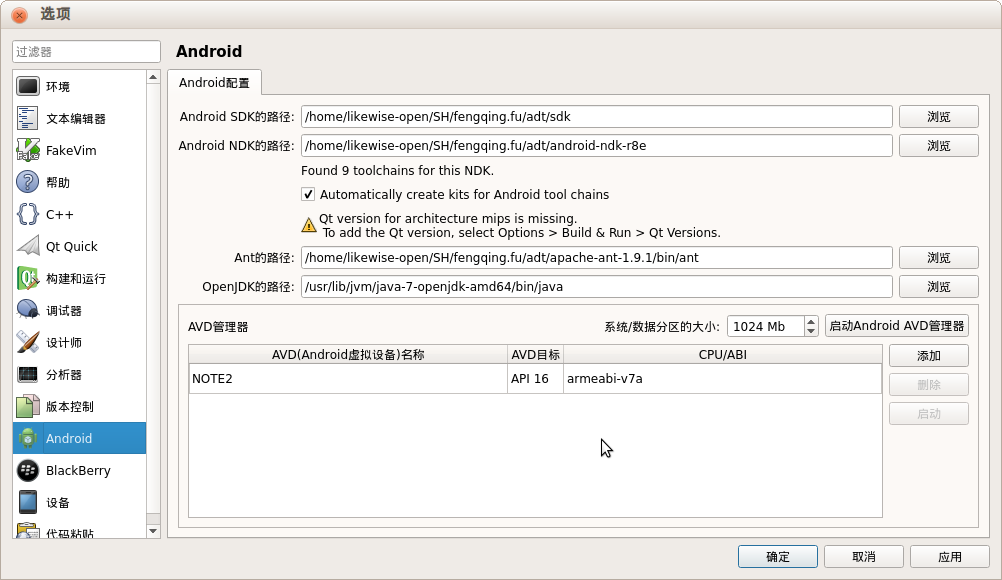Sort by AVD(Android虚拟设备)名称 column header
This screenshot has height=580, width=1002.
point(348,355)
